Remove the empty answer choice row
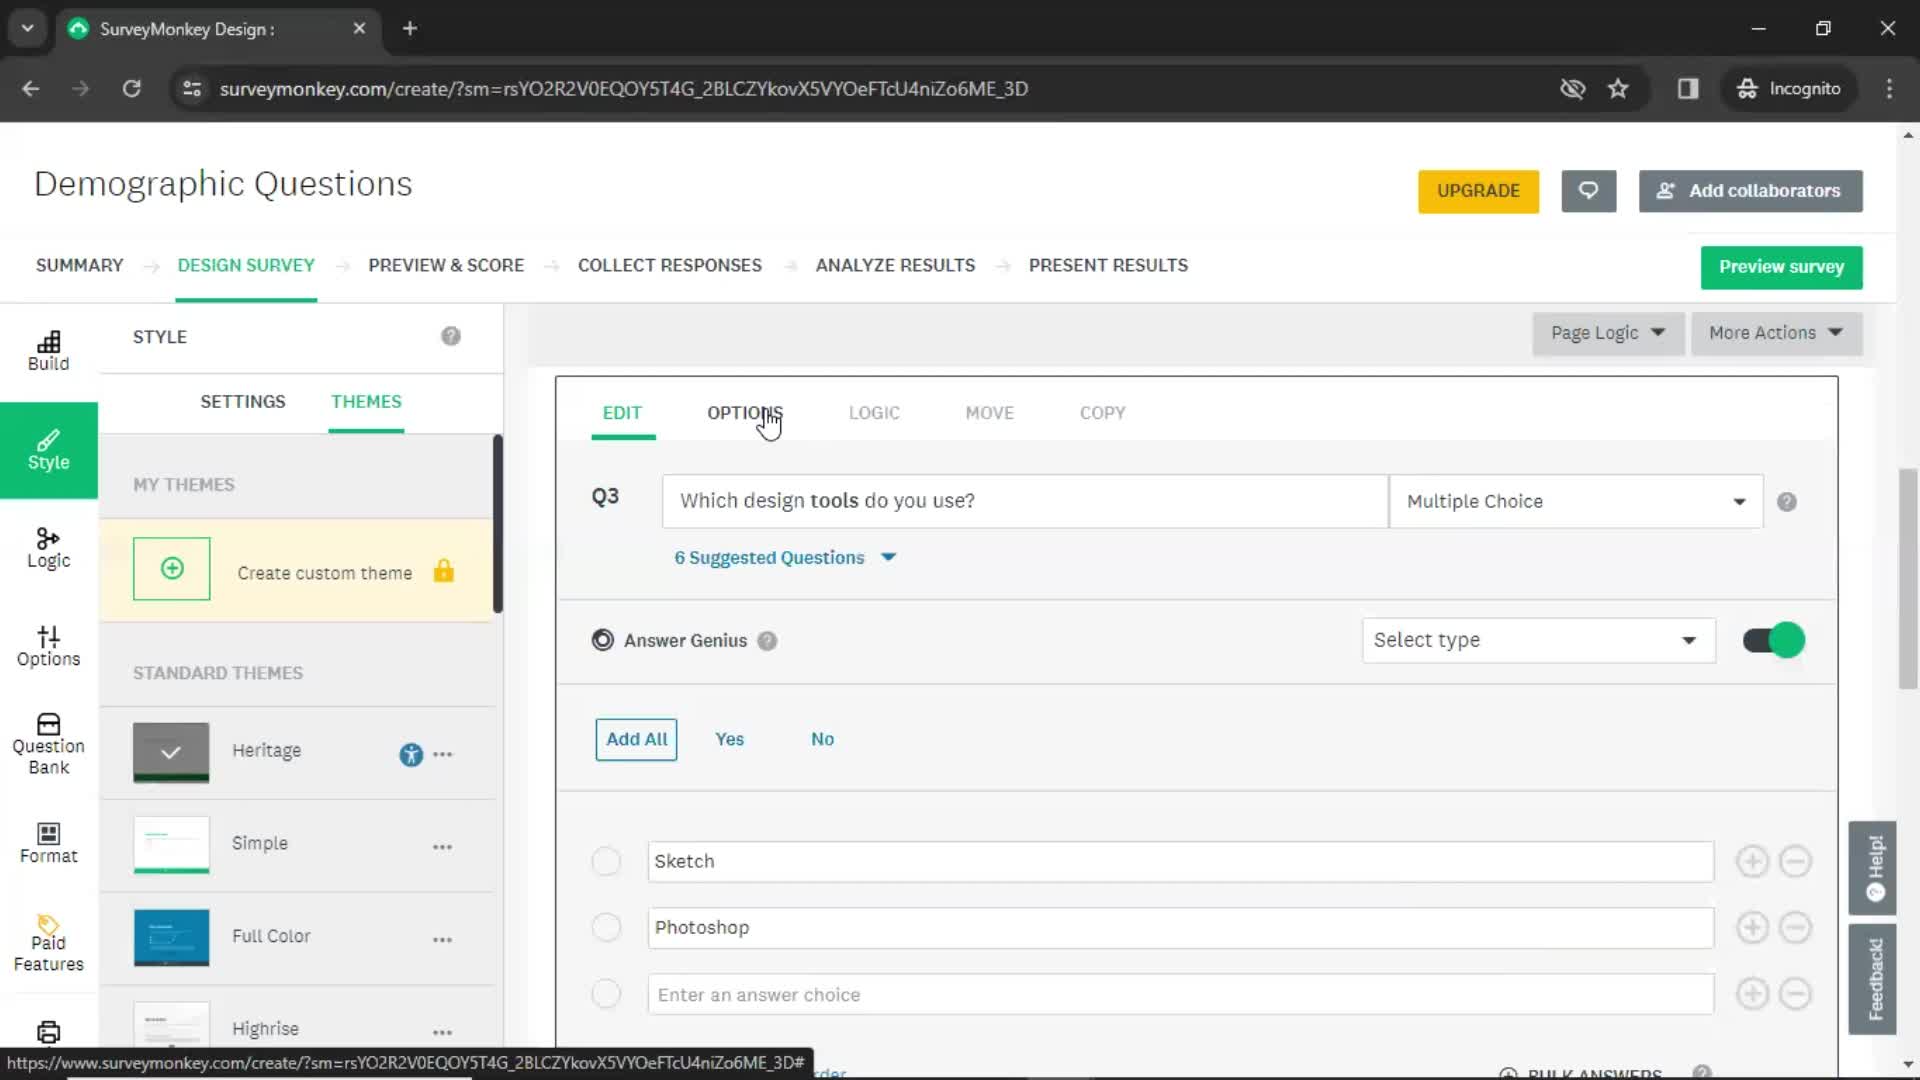 1795,994
